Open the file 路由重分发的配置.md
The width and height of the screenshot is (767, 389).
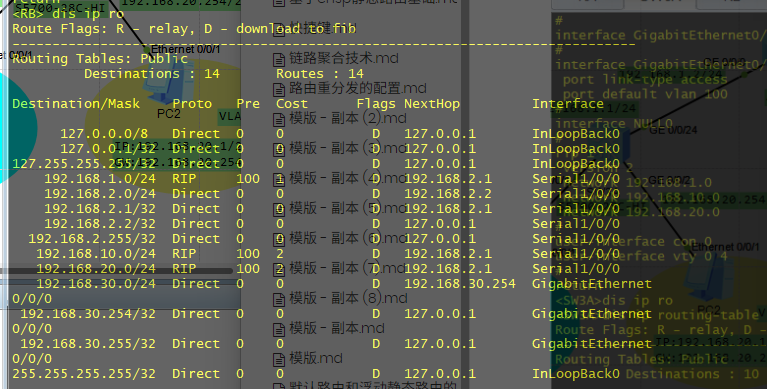[358, 88]
